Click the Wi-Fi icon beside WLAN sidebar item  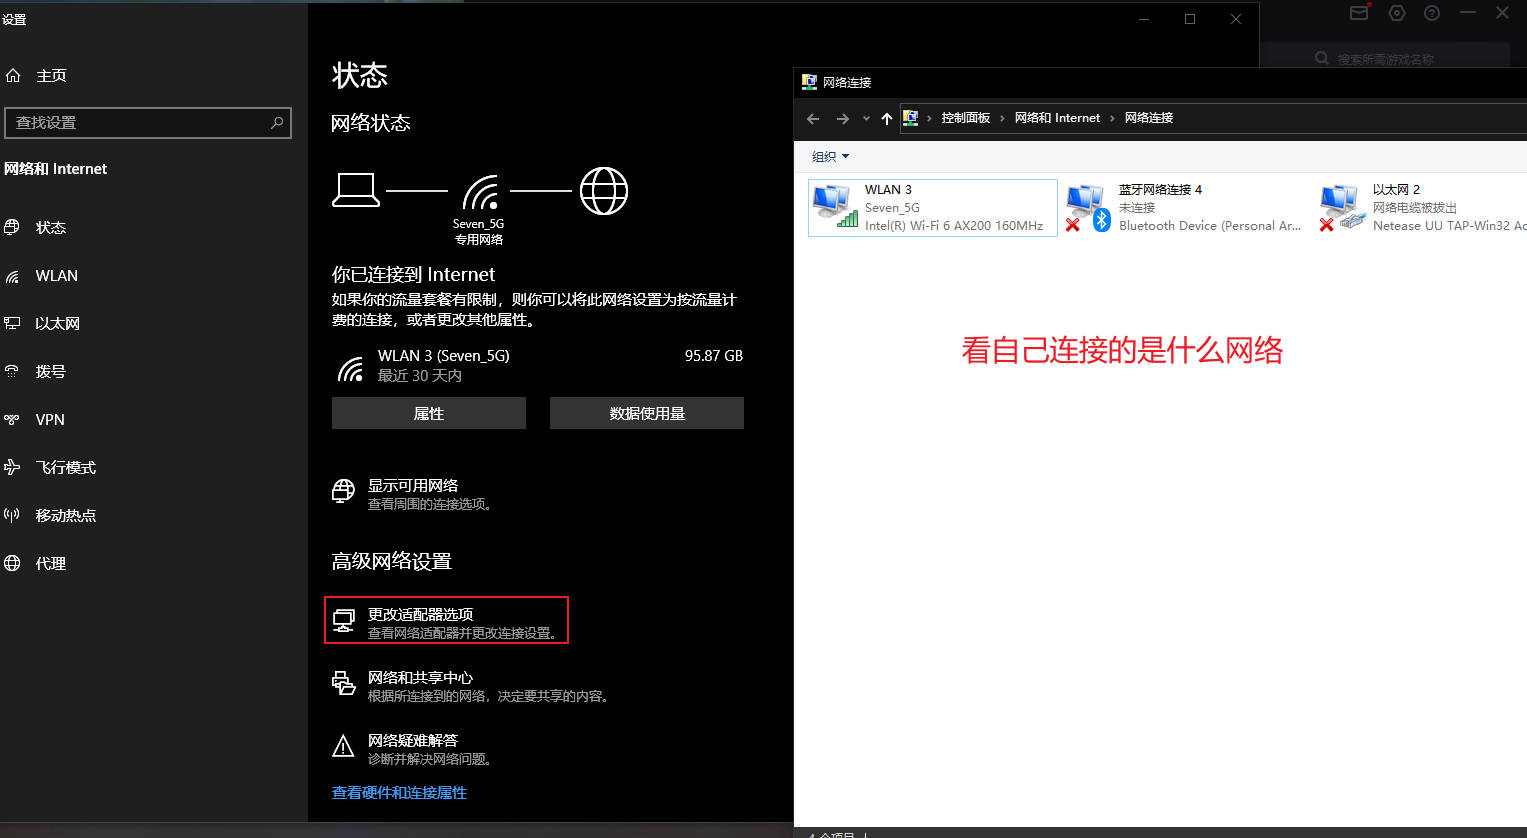12,276
